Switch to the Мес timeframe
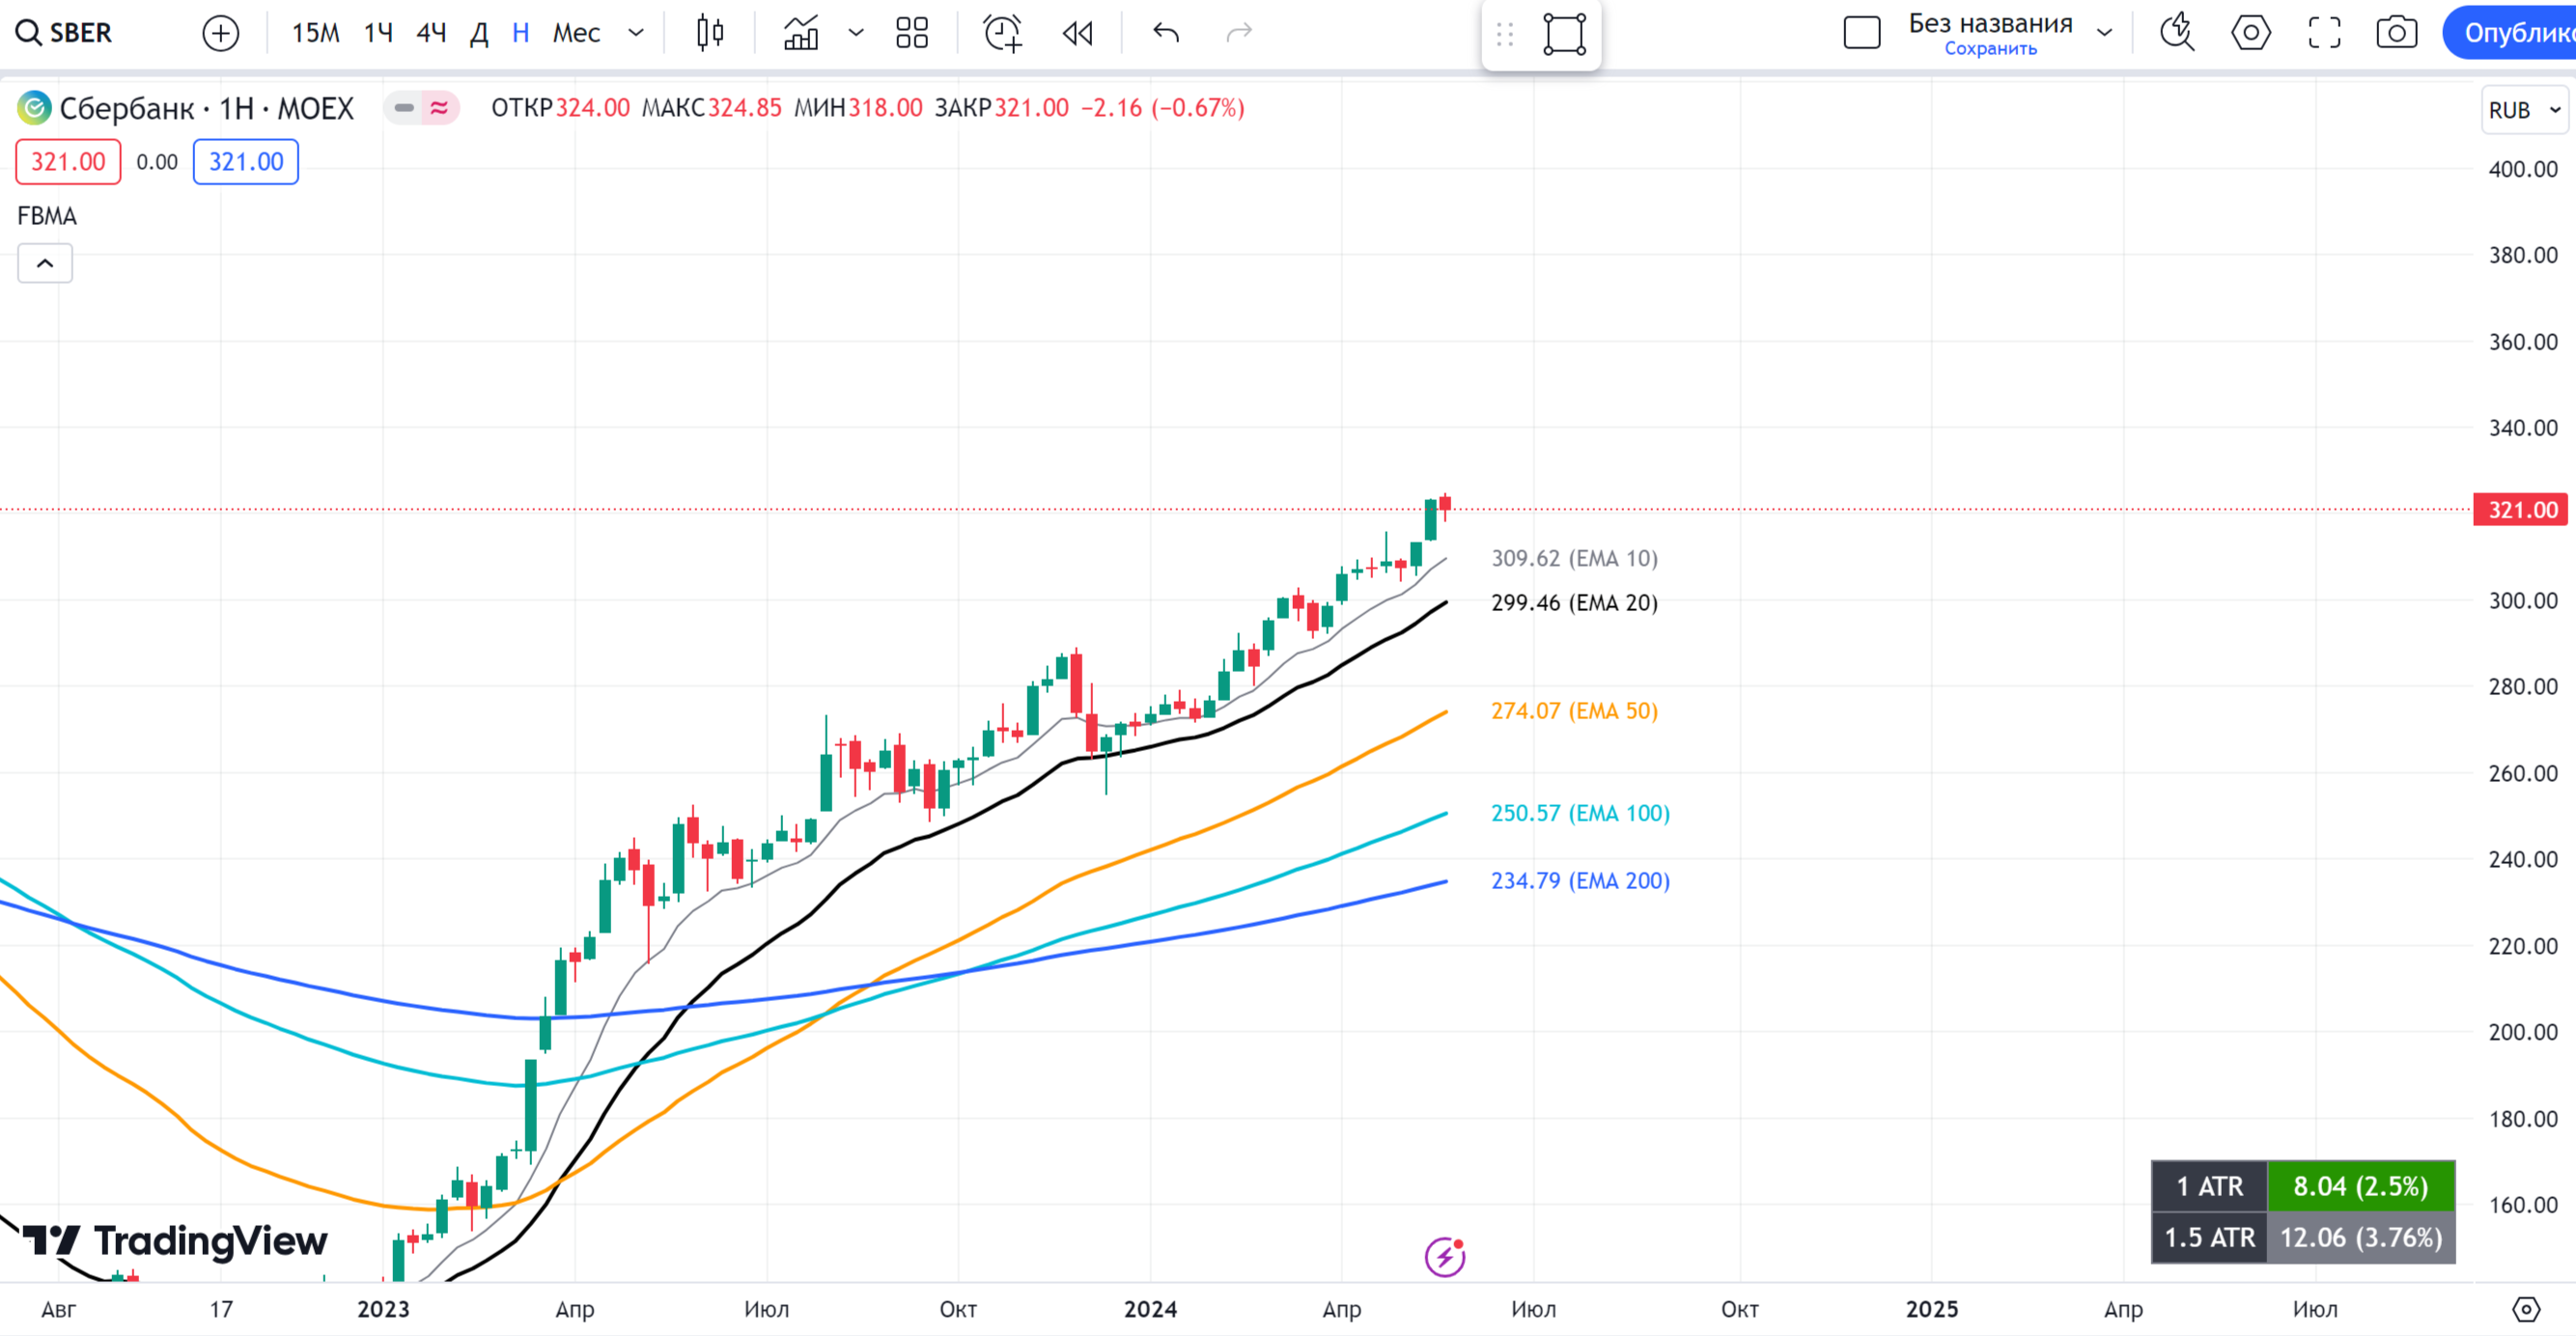This screenshot has width=2576, height=1336. click(x=576, y=33)
